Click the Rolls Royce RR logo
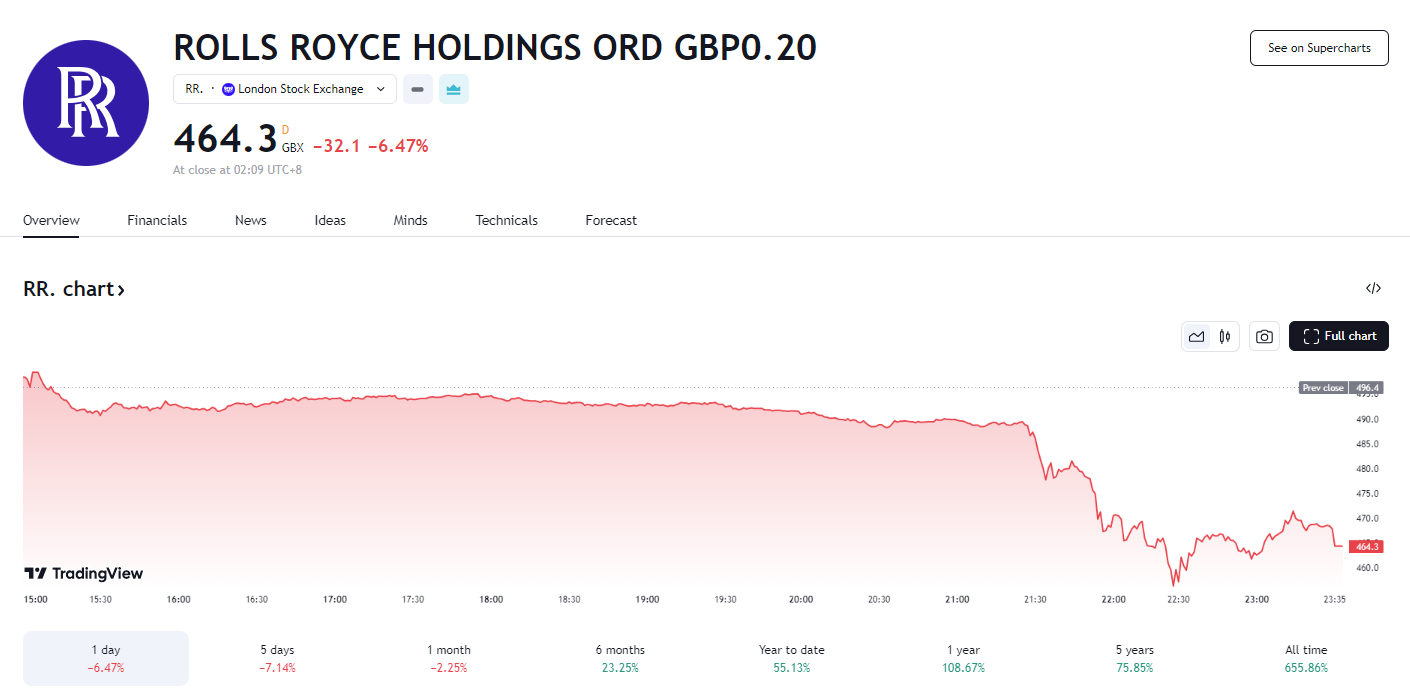This screenshot has width=1410, height=699. click(86, 103)
